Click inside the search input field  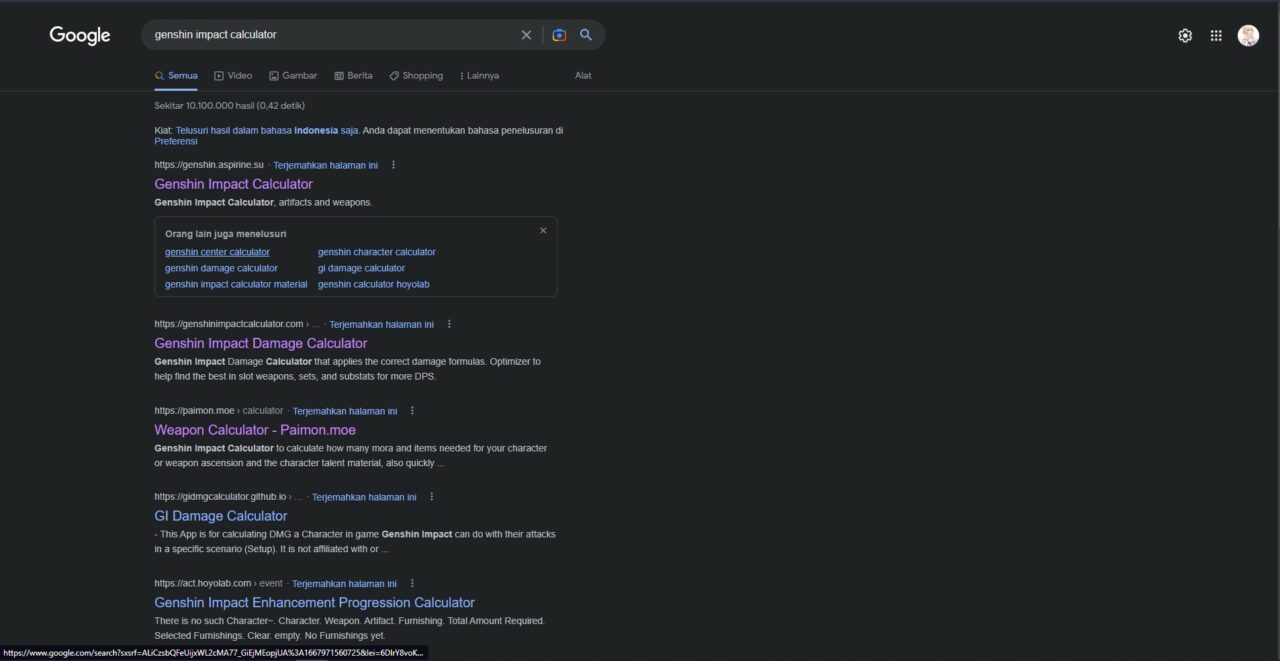click(330, 34)
